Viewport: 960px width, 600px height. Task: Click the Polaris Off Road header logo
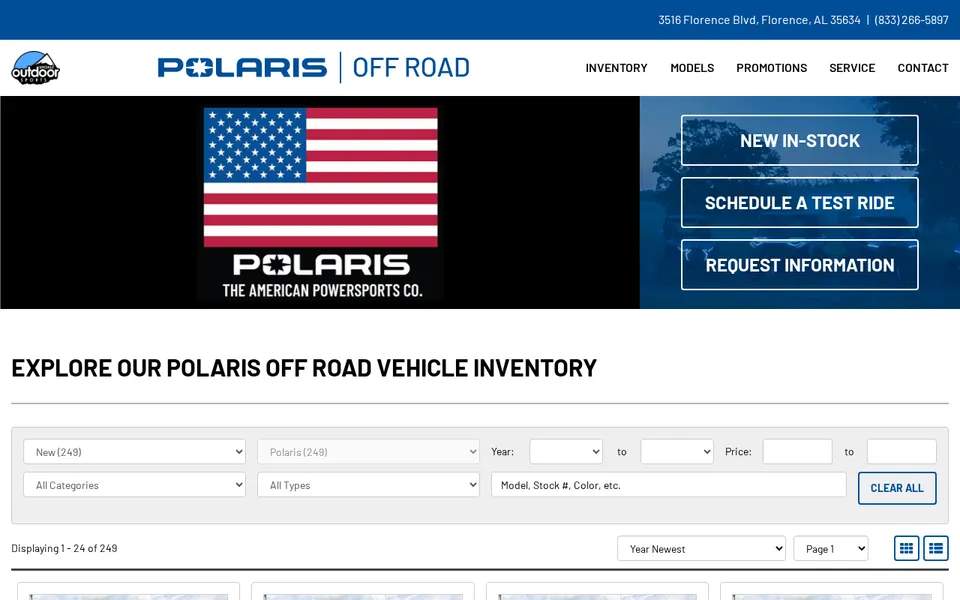click(313, 67)
